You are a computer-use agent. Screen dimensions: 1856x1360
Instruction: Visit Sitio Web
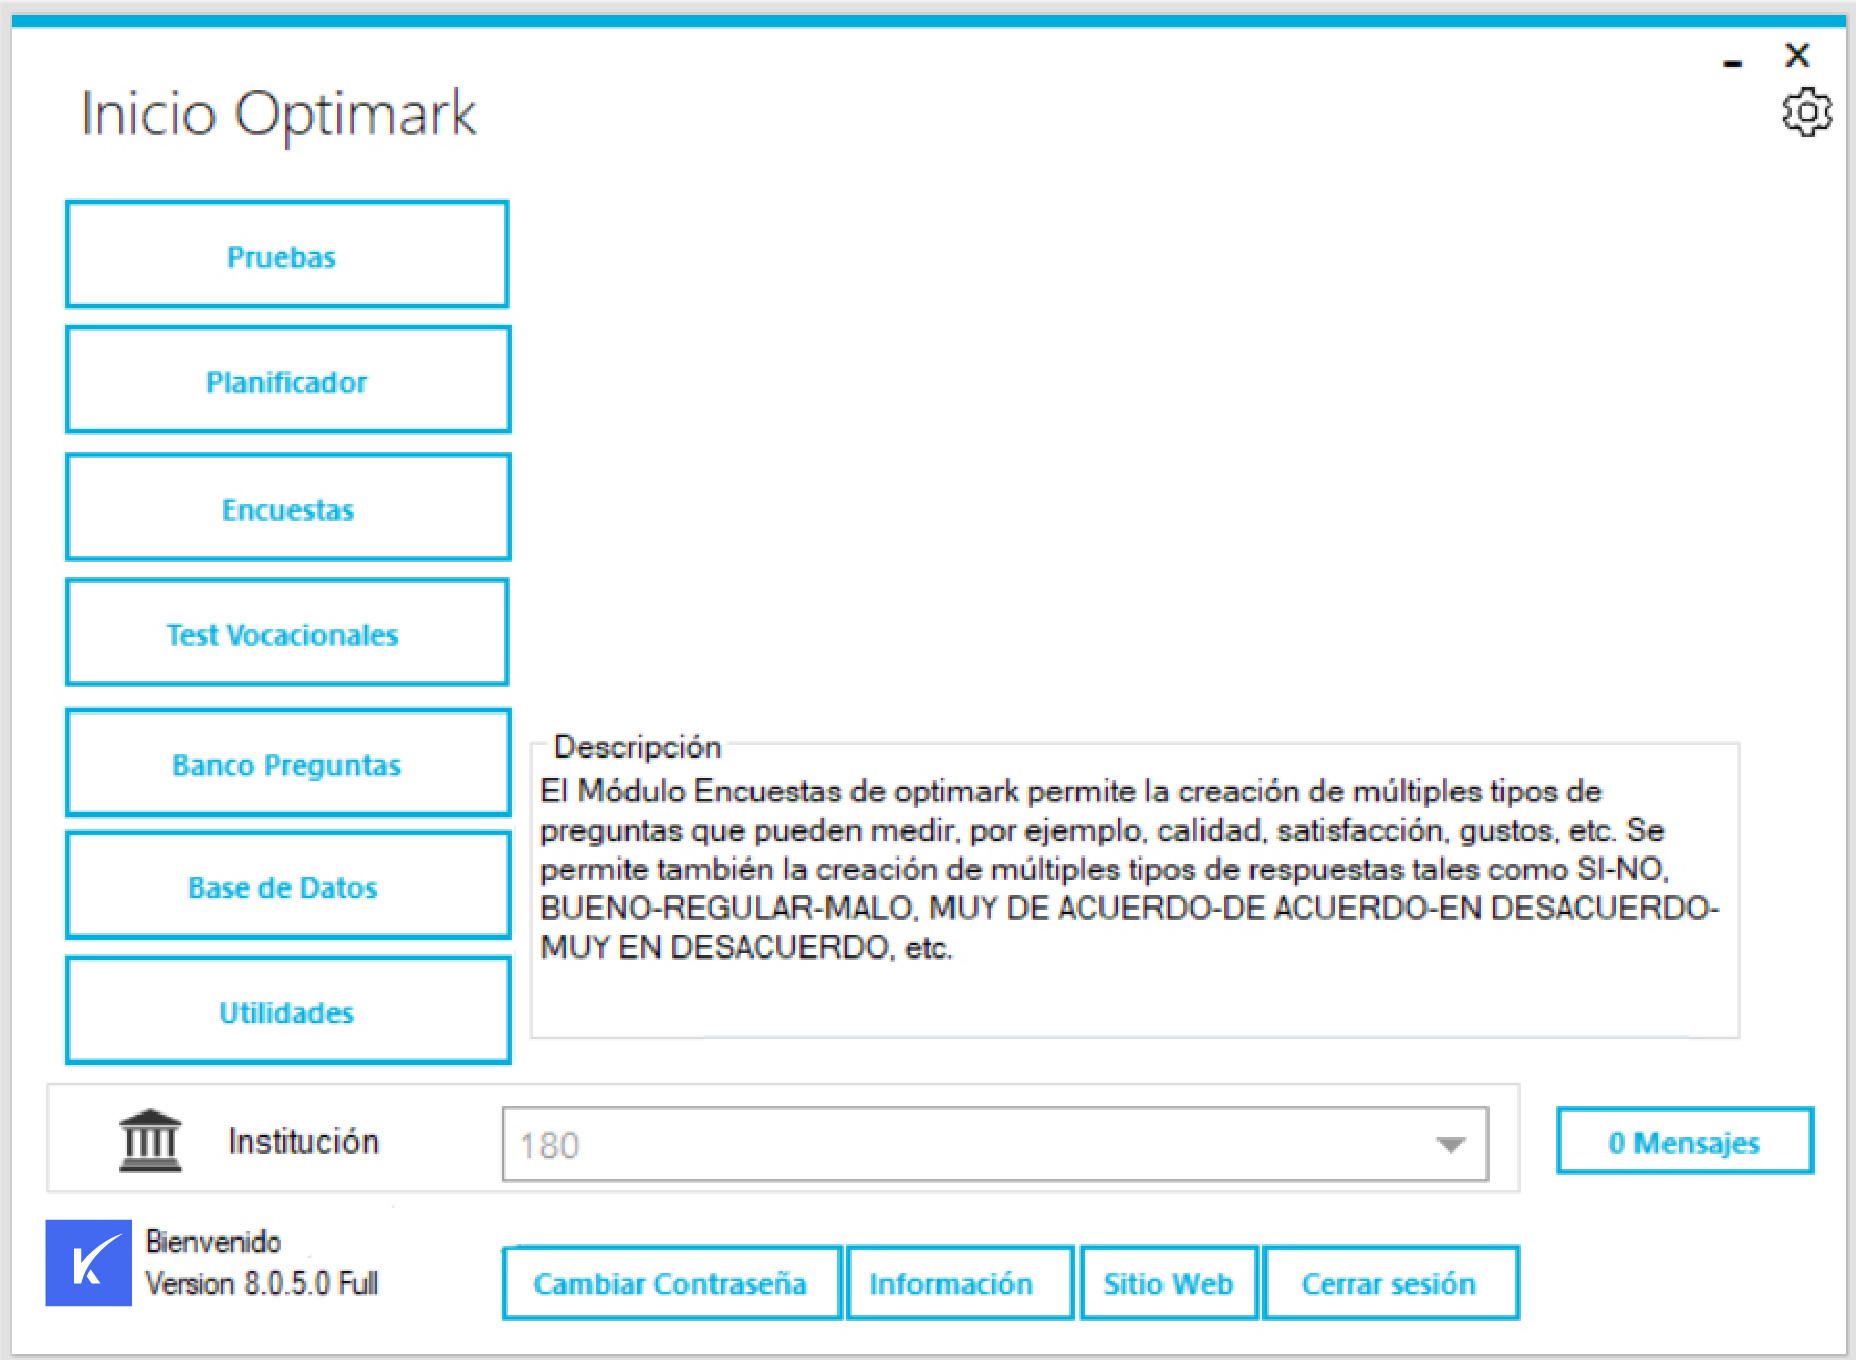point(1169,1283)
